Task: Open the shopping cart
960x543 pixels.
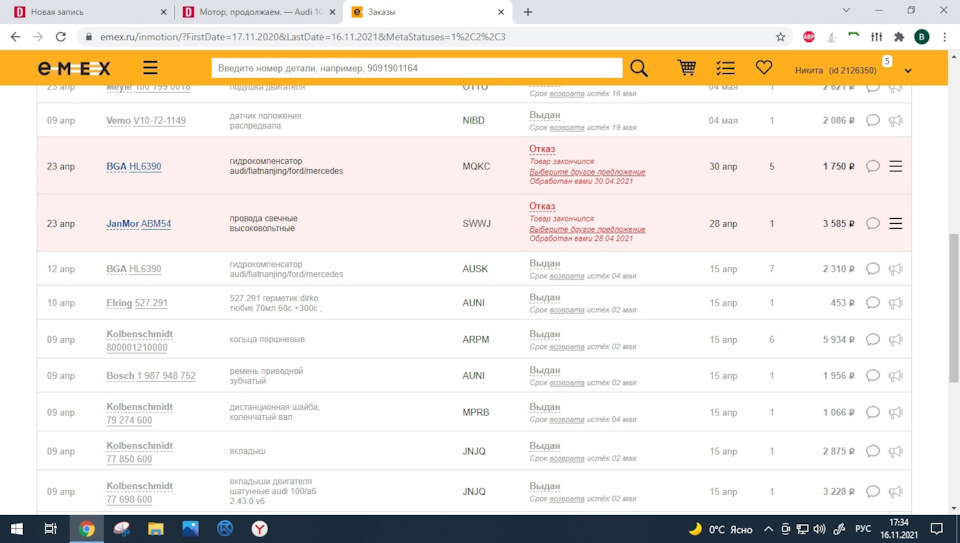Action: [x=686, y=67]
